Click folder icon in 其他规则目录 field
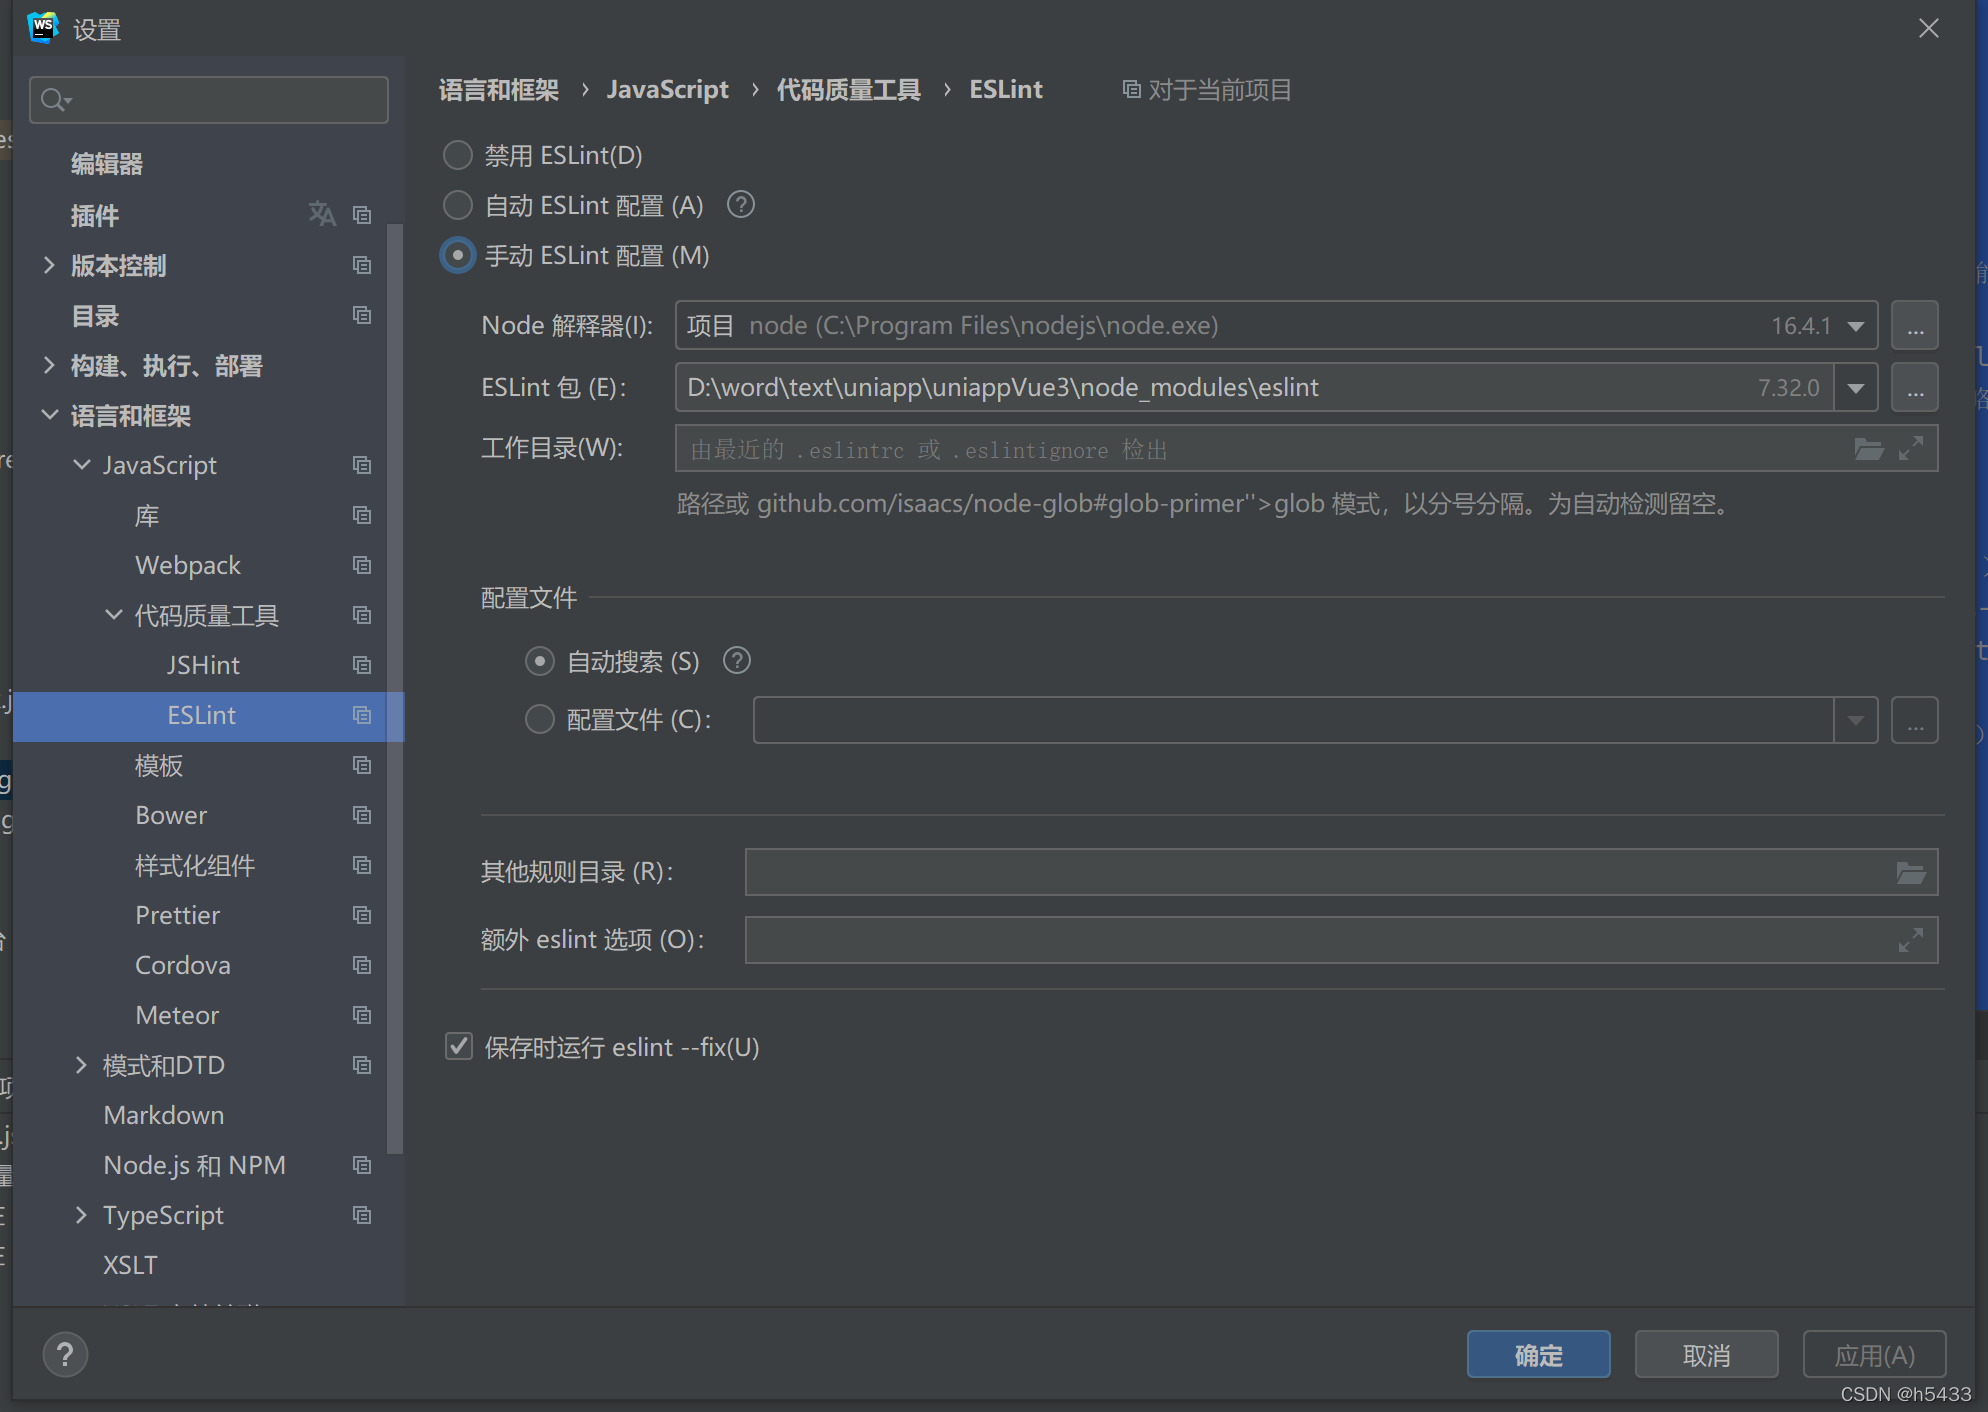 pos(1911,873)
